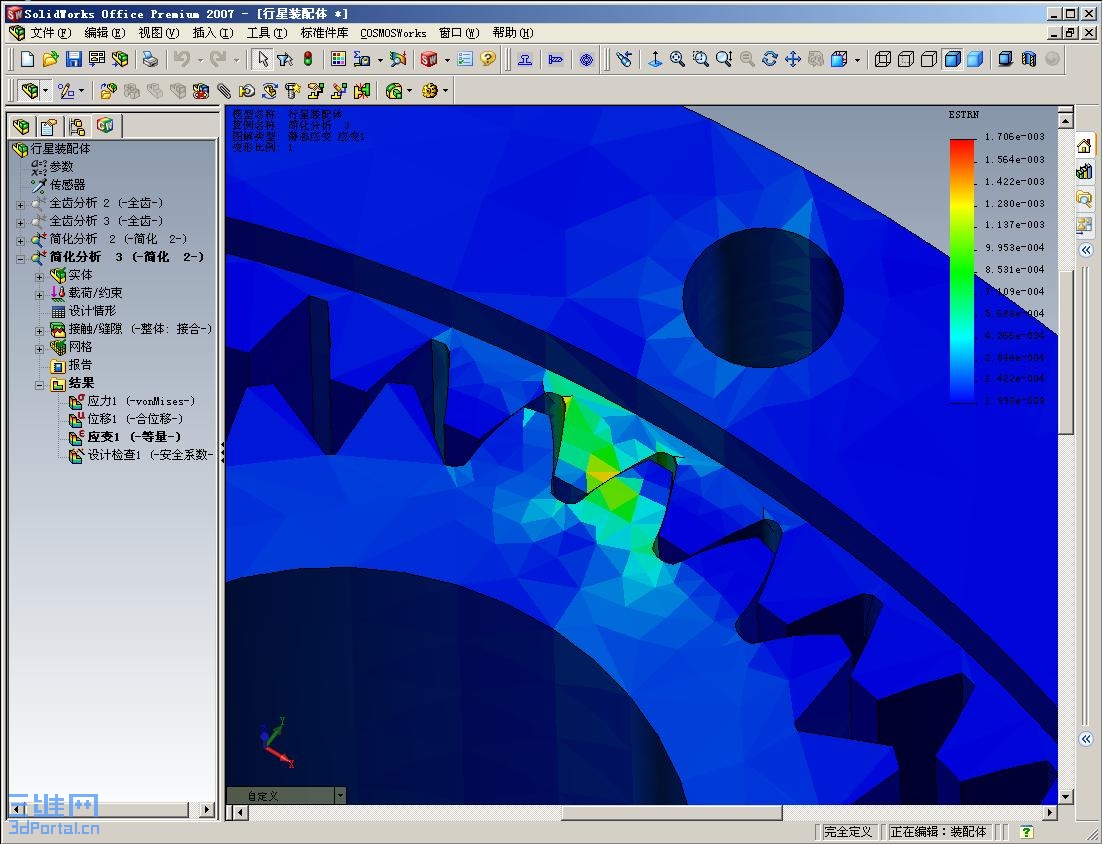Collapse the 结果 folder
The width and height of the screenshot is (1102, 844).
39,385
